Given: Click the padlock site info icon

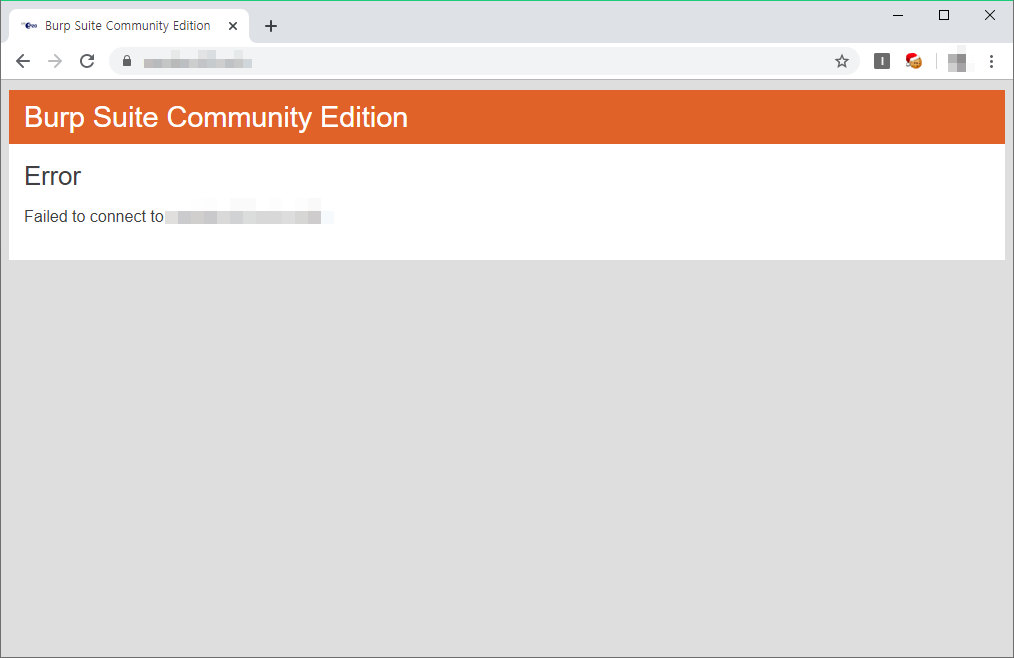Looking at the screenshot, I should coord(127,61).
